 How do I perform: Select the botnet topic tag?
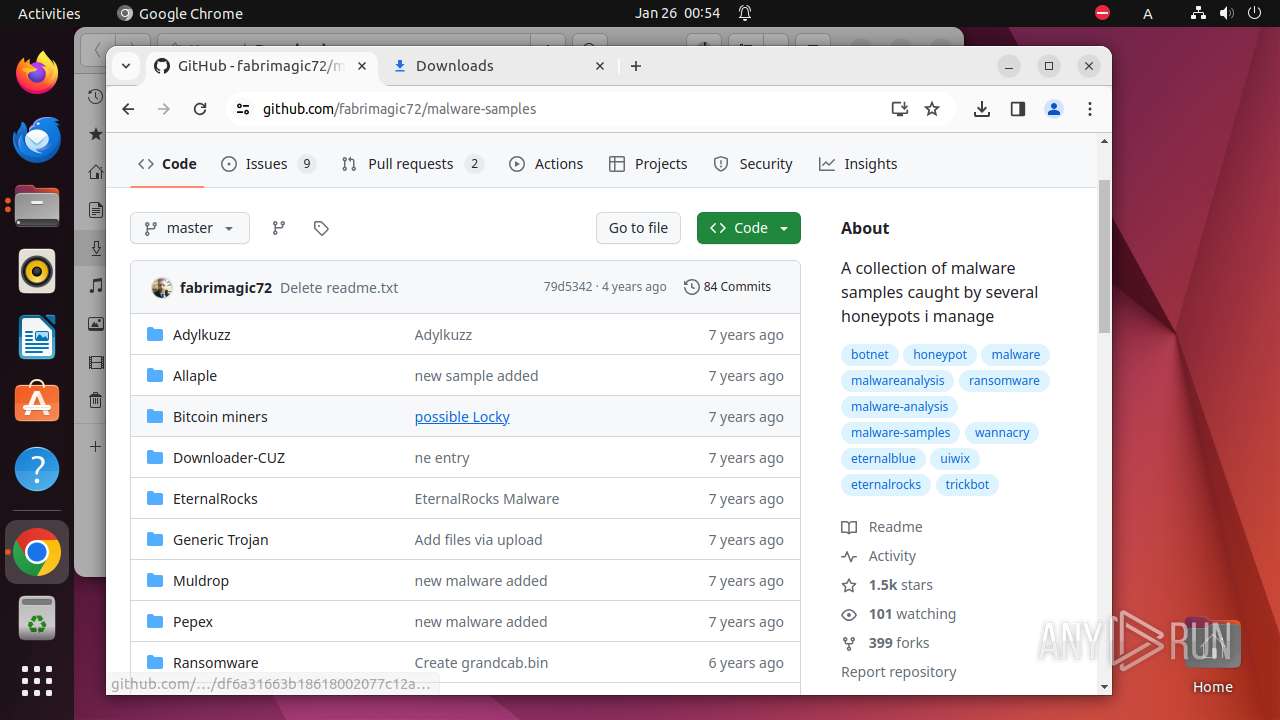pyautogui.click(x=870, y=355)
